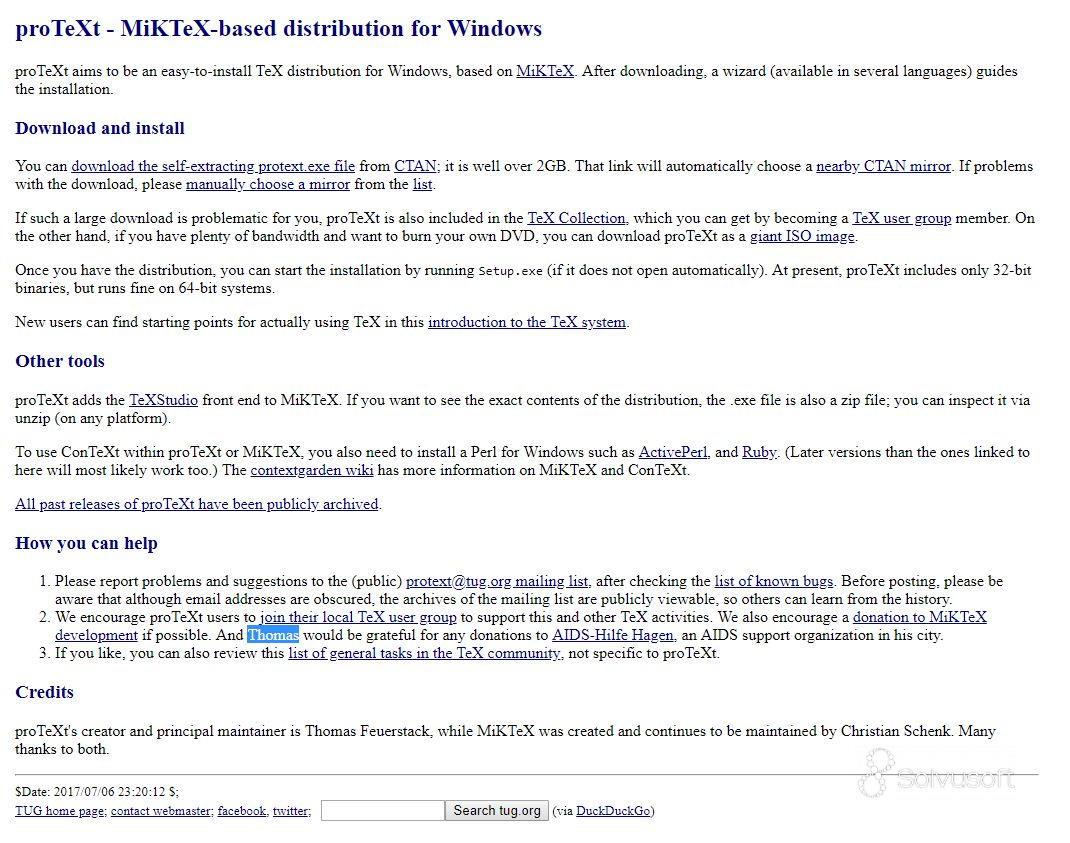Open the TeXStudio link
The height and width of the screenshot is (843, 1070).
(x=163, y=400)
